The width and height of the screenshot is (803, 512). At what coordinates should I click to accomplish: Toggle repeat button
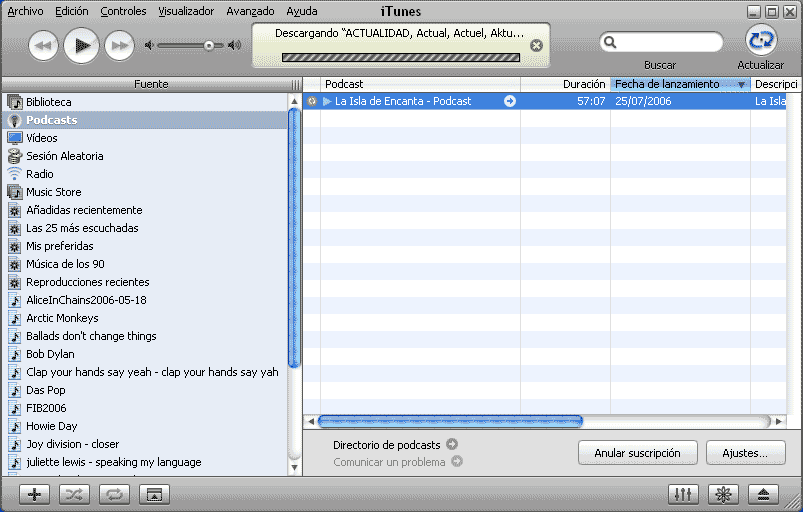[x=114, y=494]
